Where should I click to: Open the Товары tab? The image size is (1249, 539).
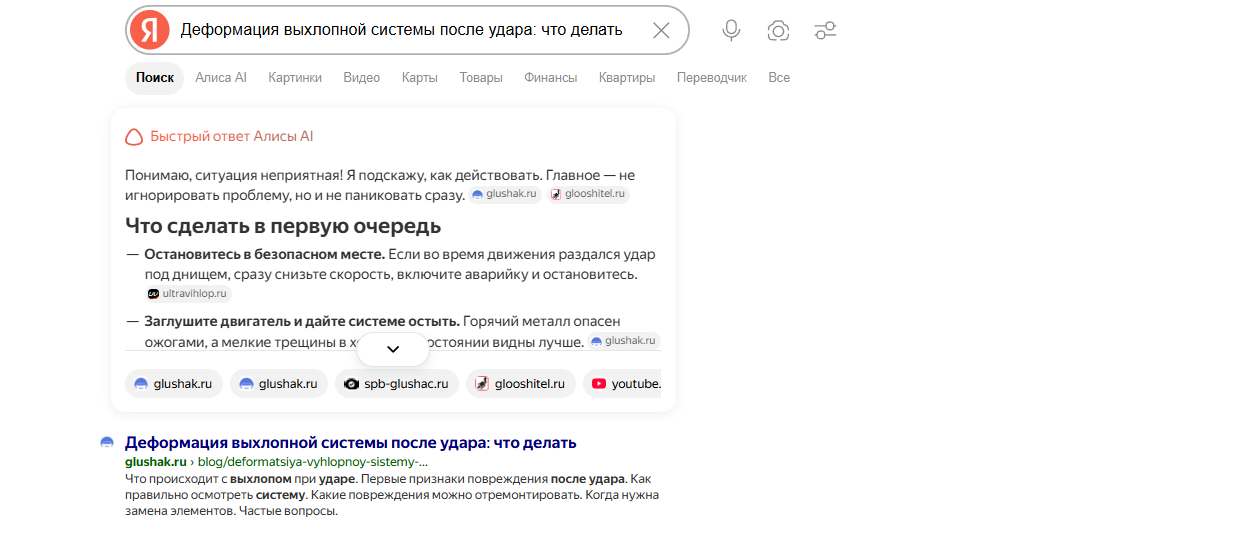(x=481, y=78)
